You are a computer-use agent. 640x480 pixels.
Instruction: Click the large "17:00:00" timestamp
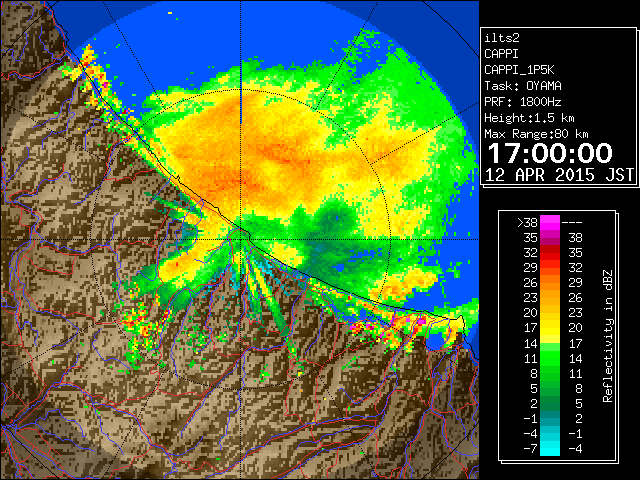pyautogui.click(x=550, y=153)
